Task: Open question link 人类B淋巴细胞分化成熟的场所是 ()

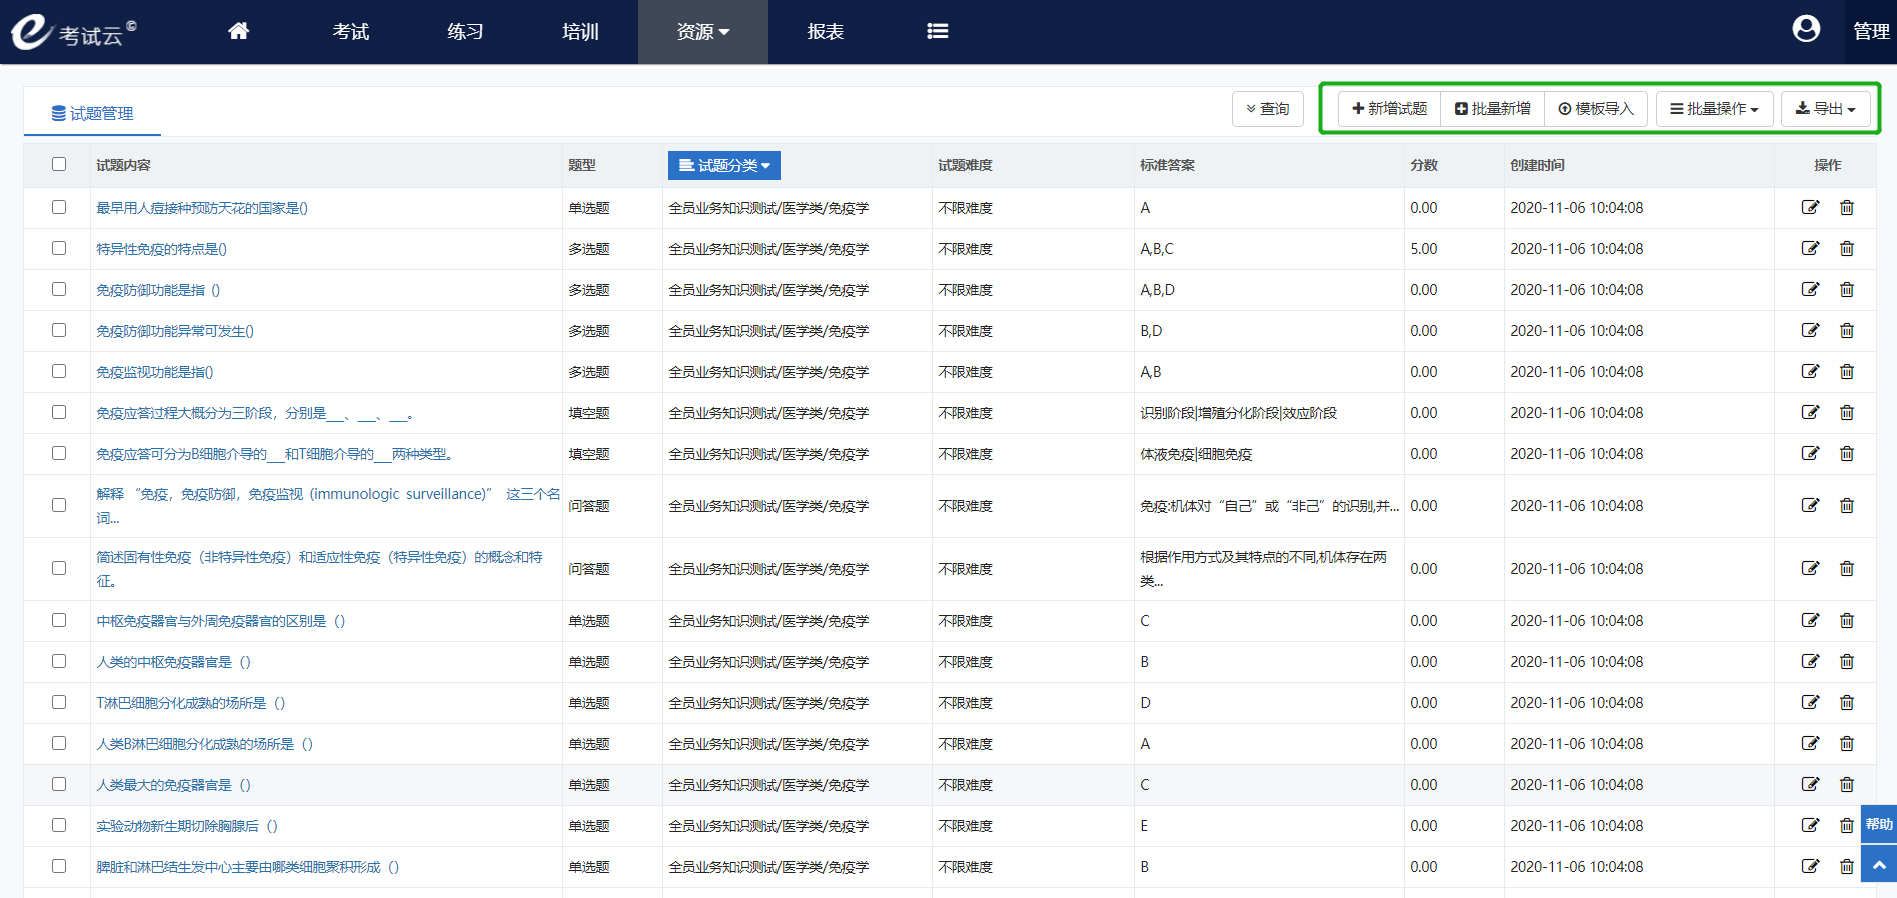Action: coord(204,744)
